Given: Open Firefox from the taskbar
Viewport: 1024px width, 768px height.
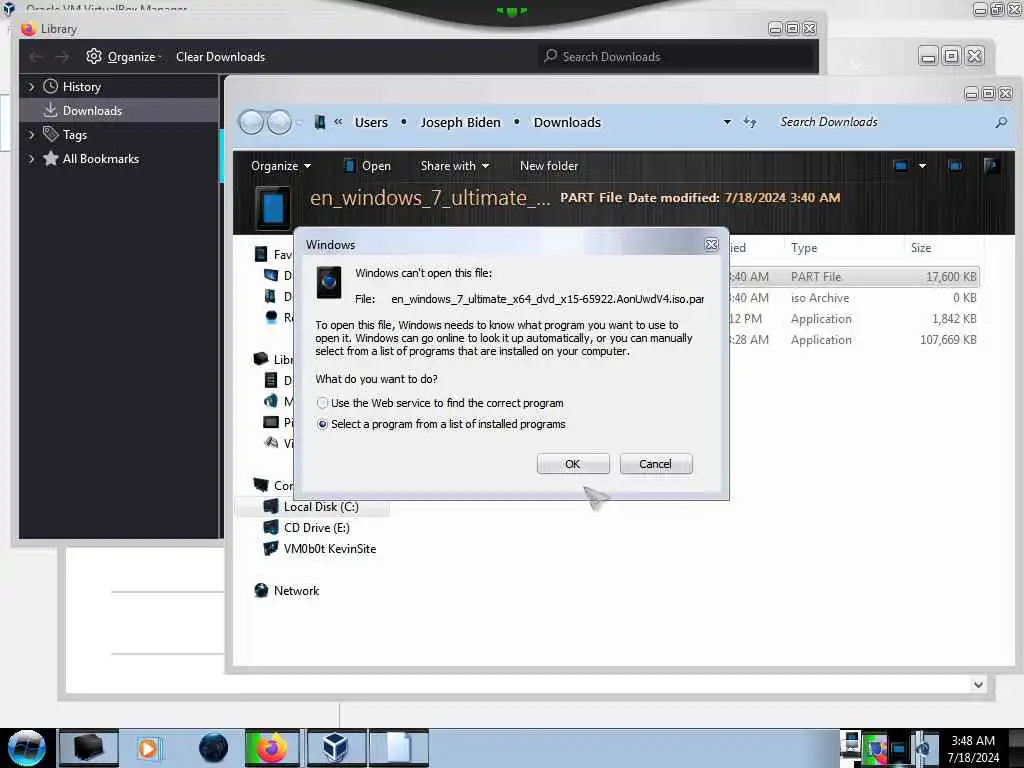Looking at the screenshot, I should click(x=272, y=748).
